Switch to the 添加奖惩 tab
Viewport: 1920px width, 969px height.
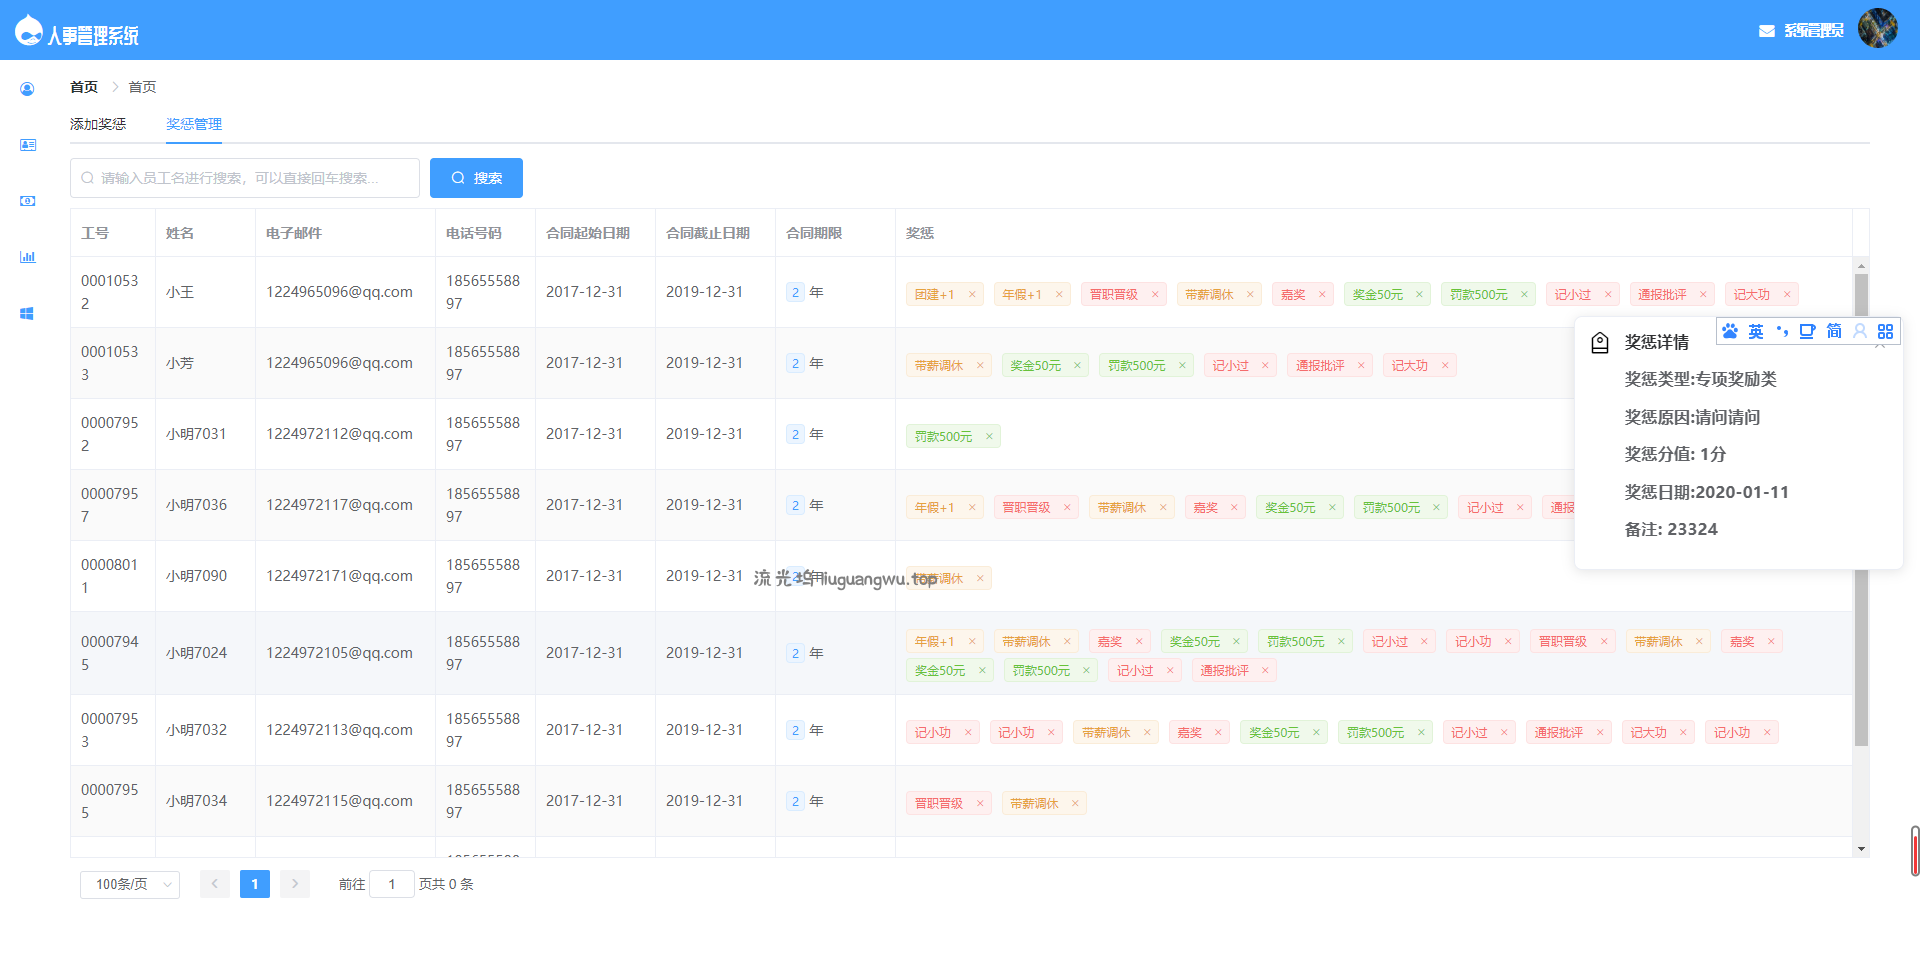pyautogui.click(x=98, y=124)
